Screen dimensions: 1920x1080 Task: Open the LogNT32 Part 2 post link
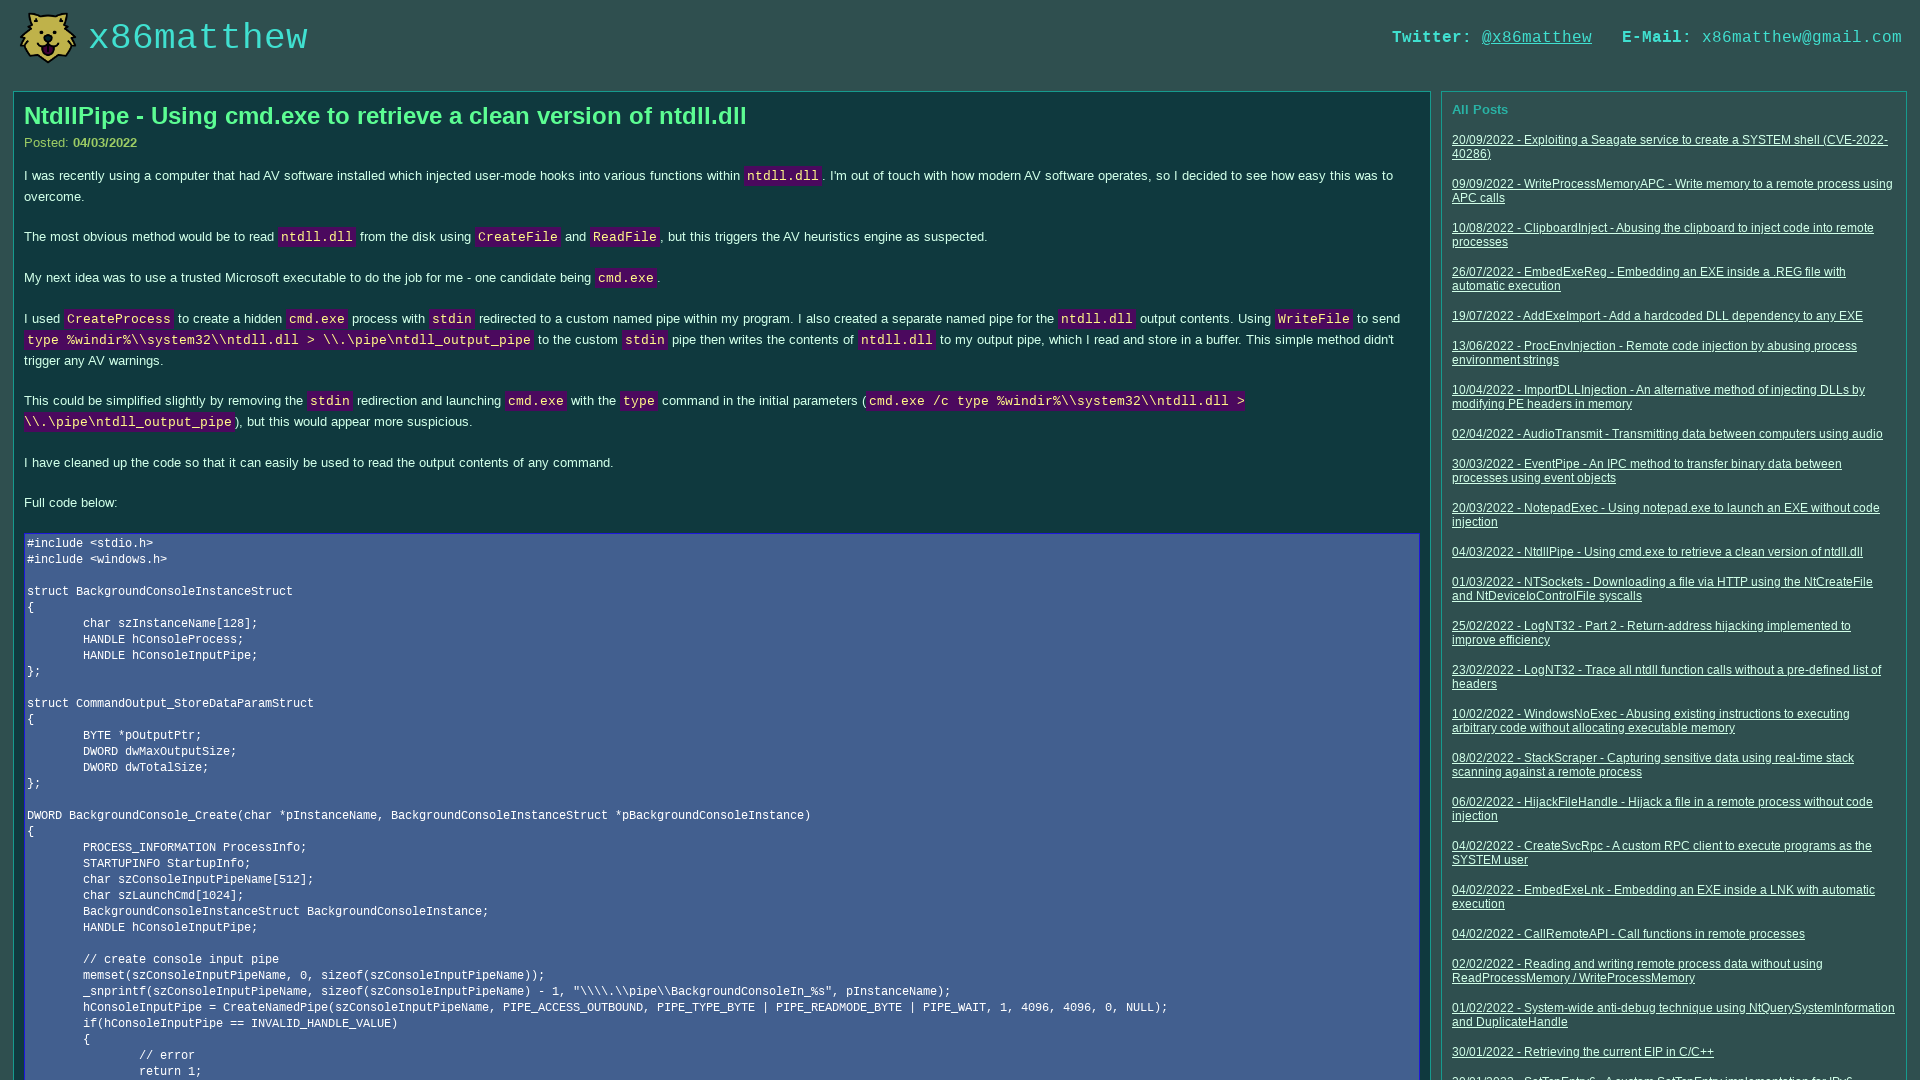(1651, 633)
